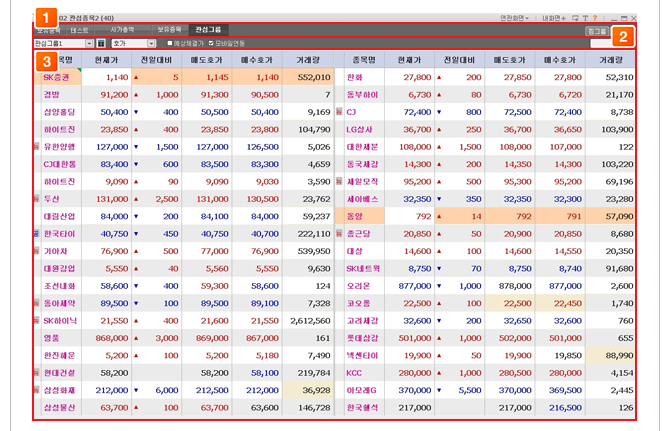Click the news marker beside 유한양행
The height and width of the screenshot is (431, 670).
pos(36,147)
